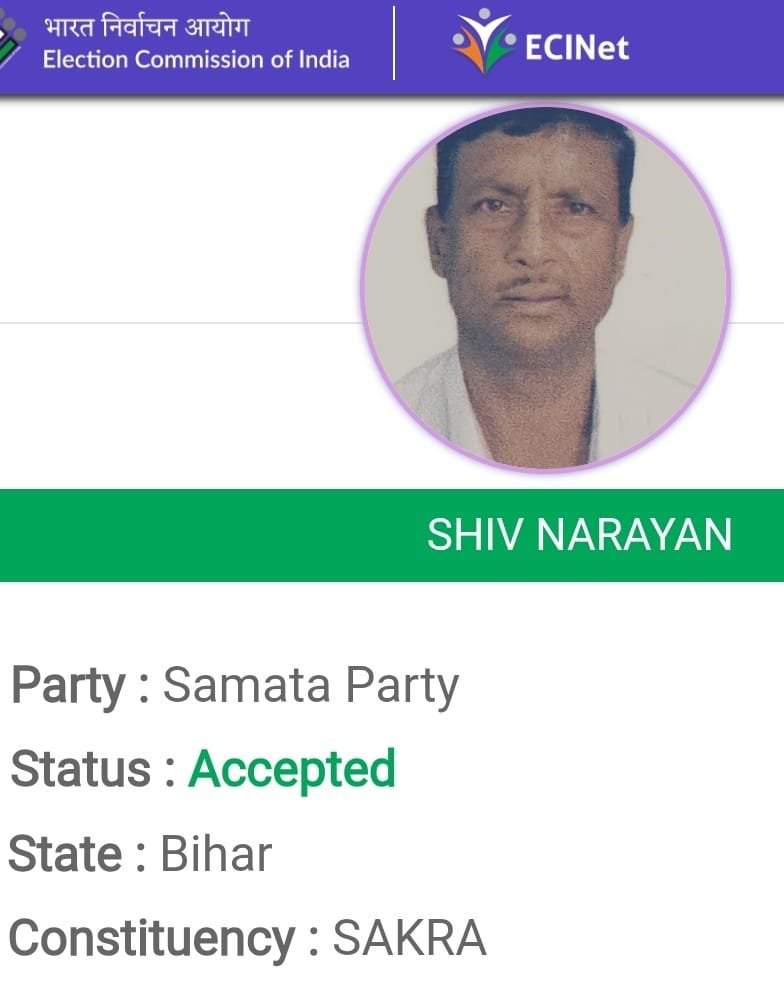784x1005 pixels.
Task: Click the 'Bihar' state value
Action: pos(216,854)
